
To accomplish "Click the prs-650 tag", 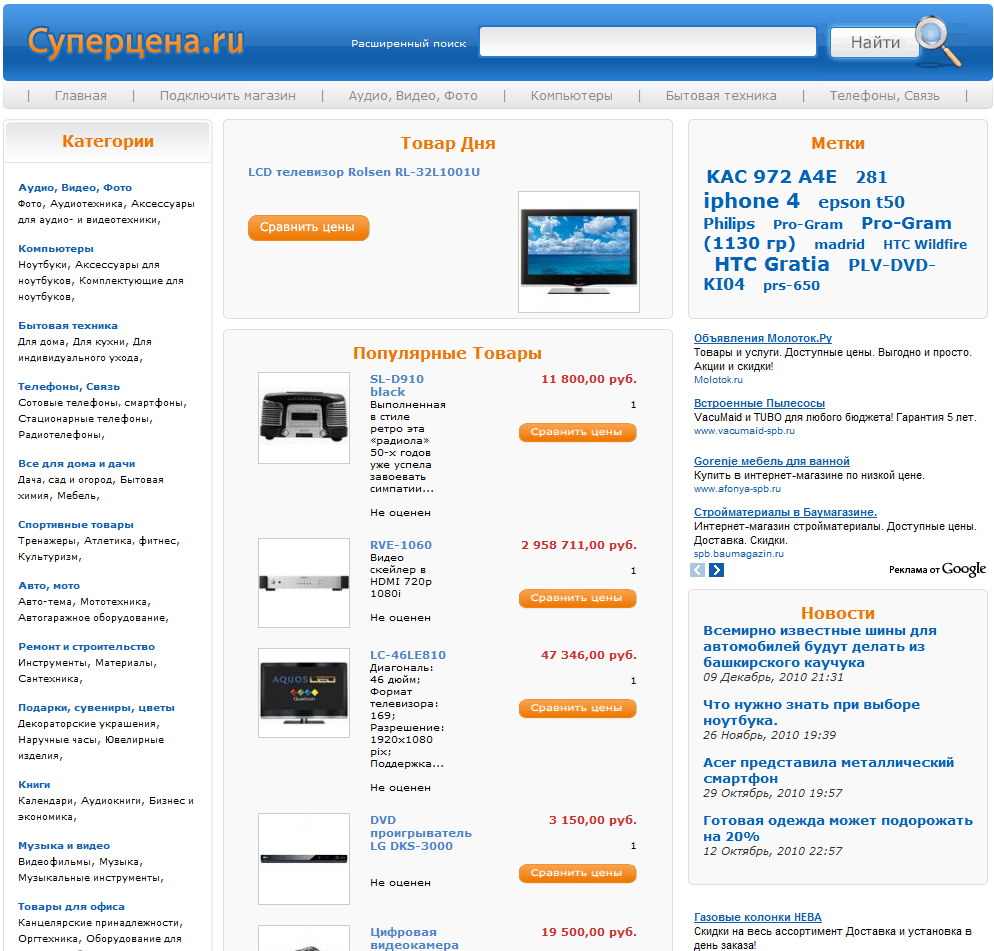I will pos(791,285).
